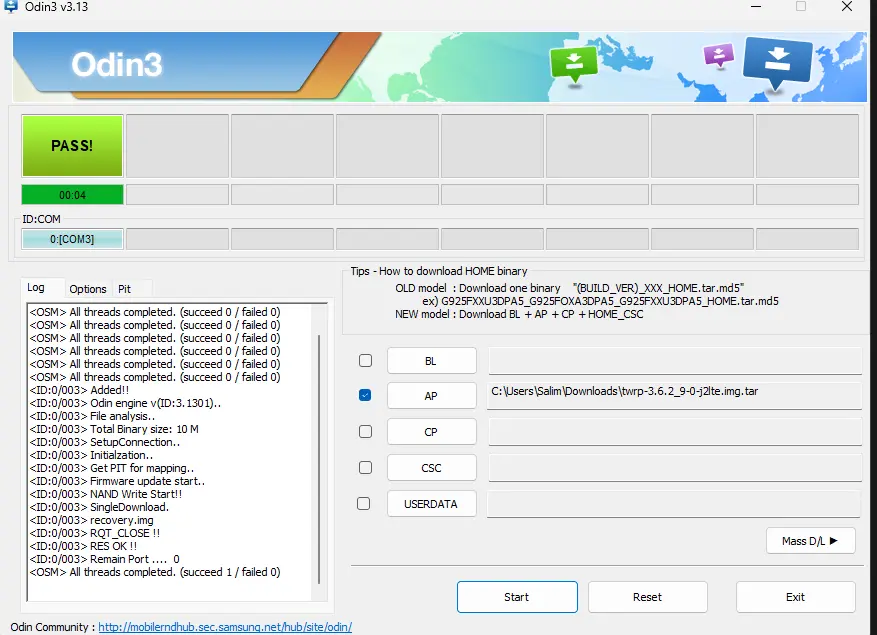Click the 'File analysis..' log line
Screen dimensions: 877x635
(92, 416)
